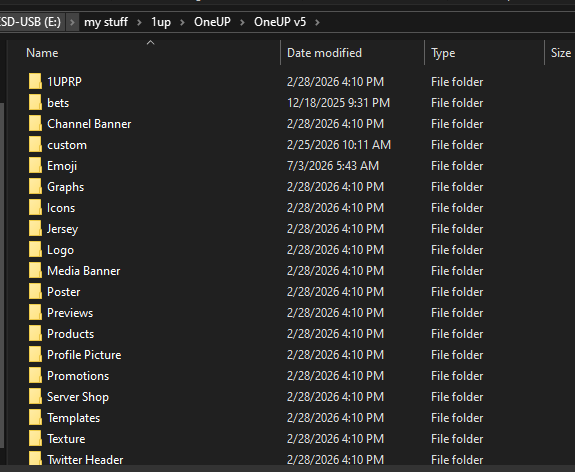Navigate to OneUP breadcrumb
This screenshot has height=472, width=575.
point(212,22)
